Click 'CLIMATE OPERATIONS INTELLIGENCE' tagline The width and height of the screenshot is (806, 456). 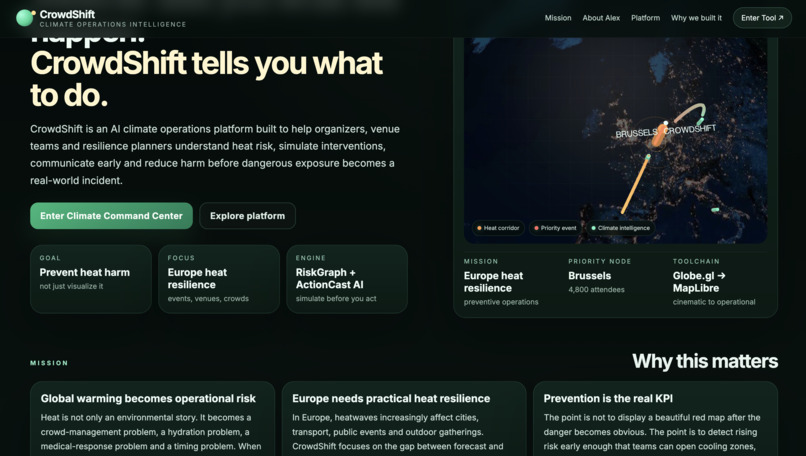(x=113, y=25)
